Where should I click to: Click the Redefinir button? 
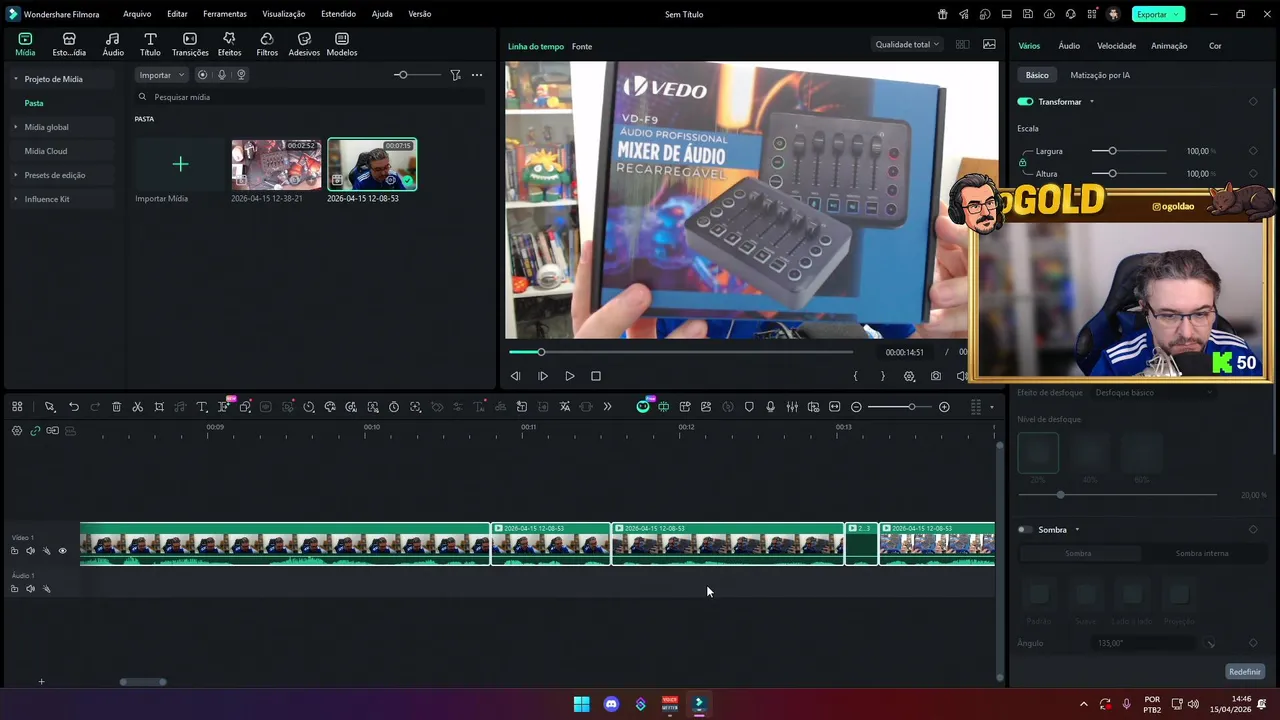(1245, 672)
